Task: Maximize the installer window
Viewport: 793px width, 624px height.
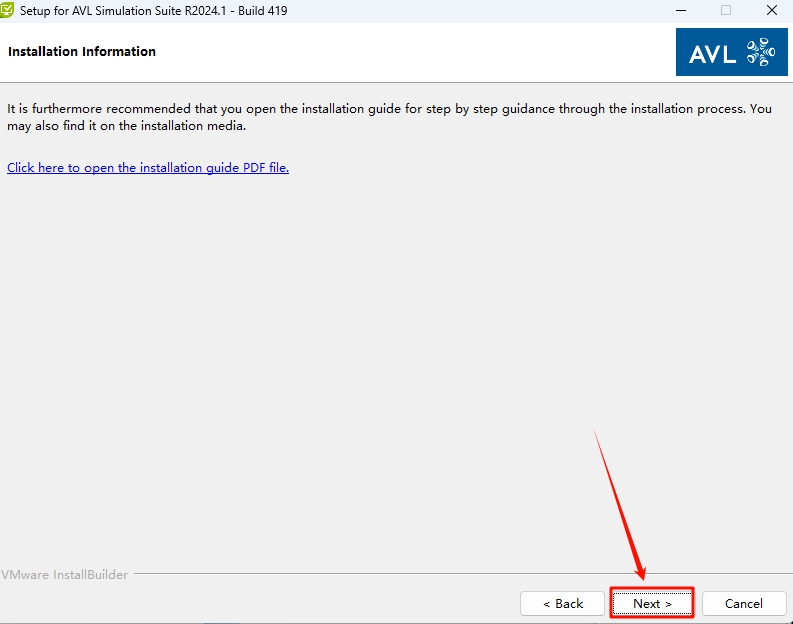Action: tap(726, 10)
